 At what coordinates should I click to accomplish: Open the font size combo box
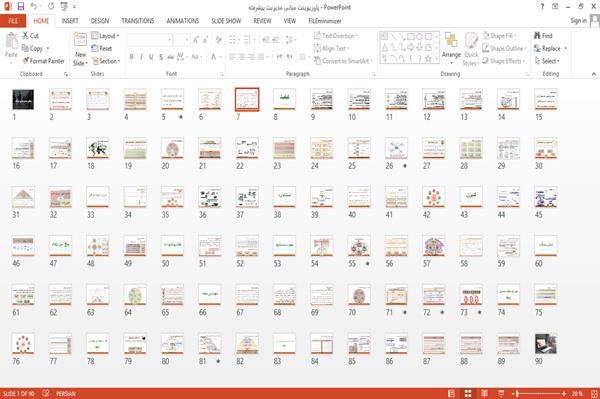181,40
